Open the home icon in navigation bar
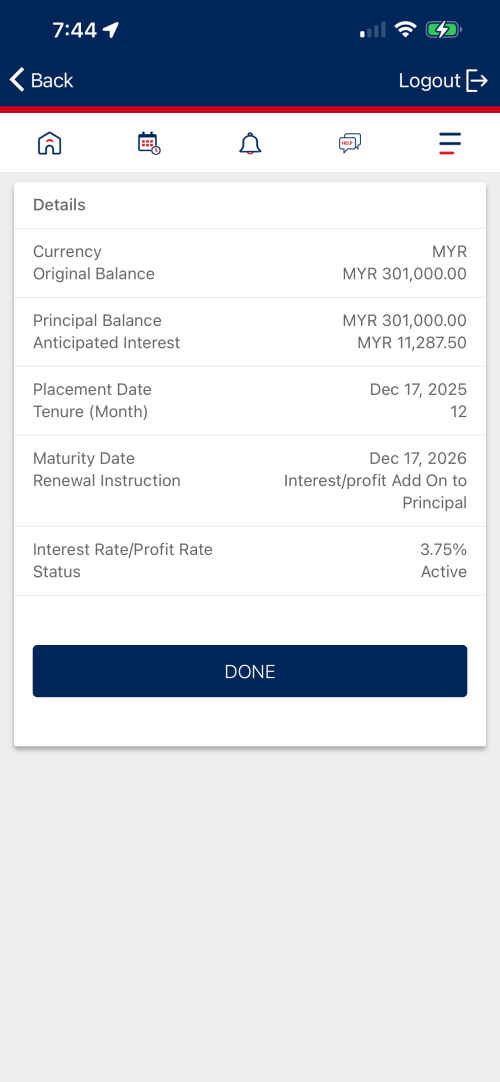This screenshot has width=500, height=1082. [x=50, y=144]
